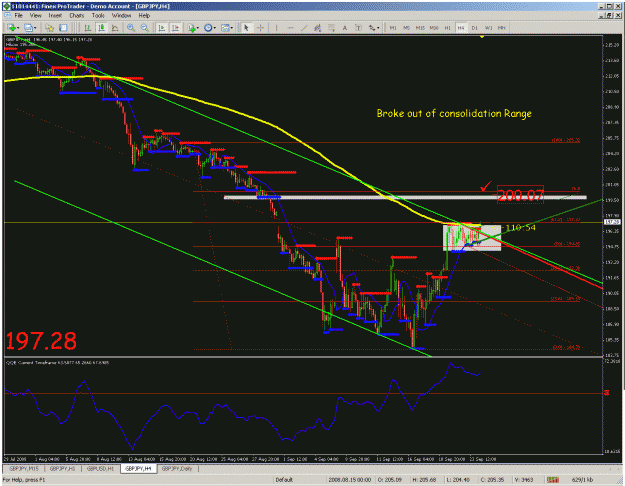This screenshot has width=625, height=486.
Task: Select the text label tool
Action: [x=358, y=28]
